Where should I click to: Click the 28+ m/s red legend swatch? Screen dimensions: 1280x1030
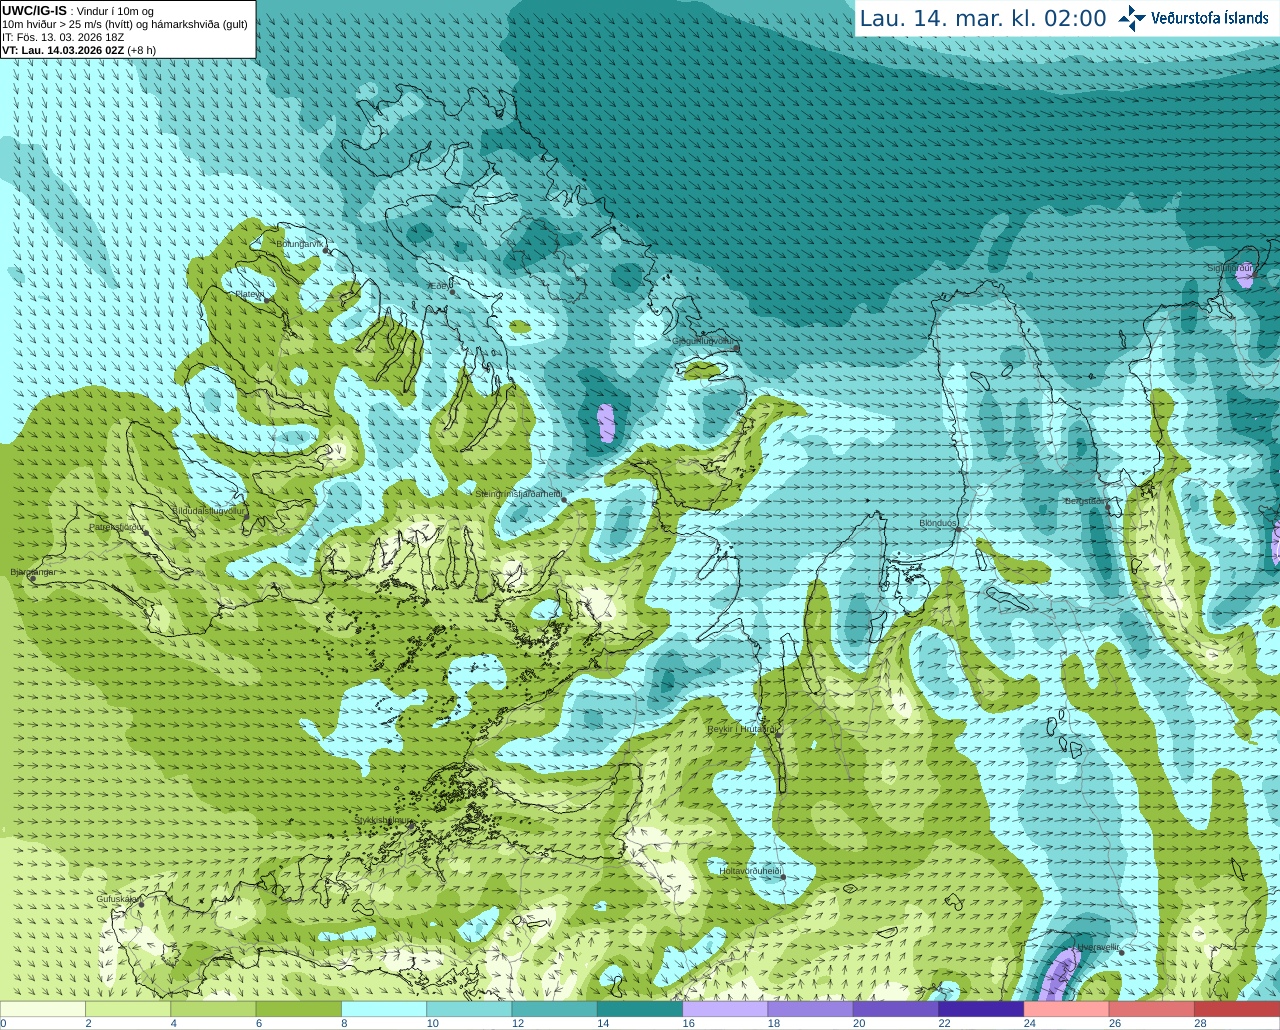click(x=1238, y=1009)
